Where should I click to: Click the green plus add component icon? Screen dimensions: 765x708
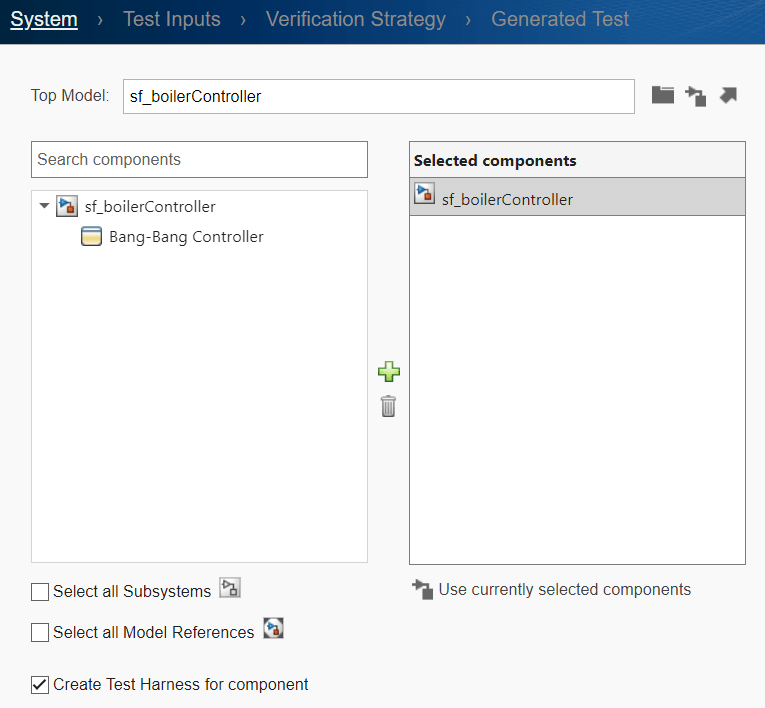pos(389,372)
